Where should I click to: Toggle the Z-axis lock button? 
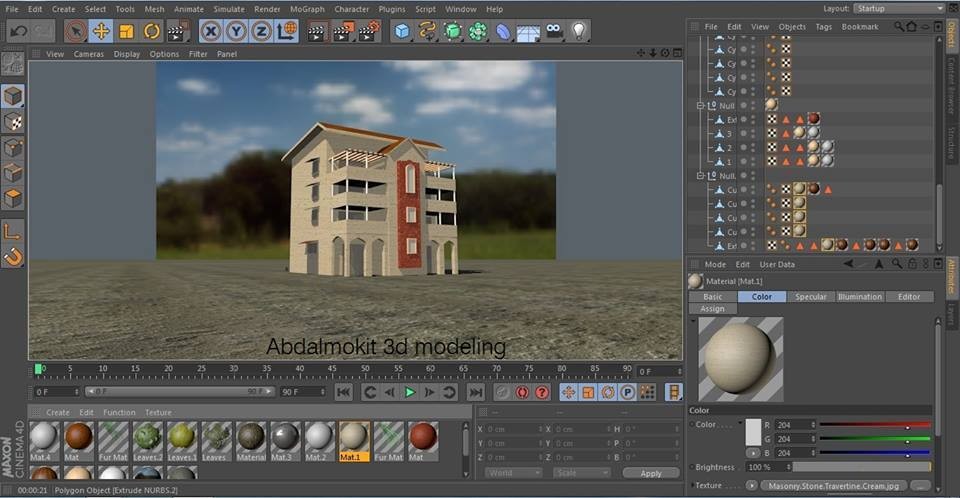[x=261, y=31]
